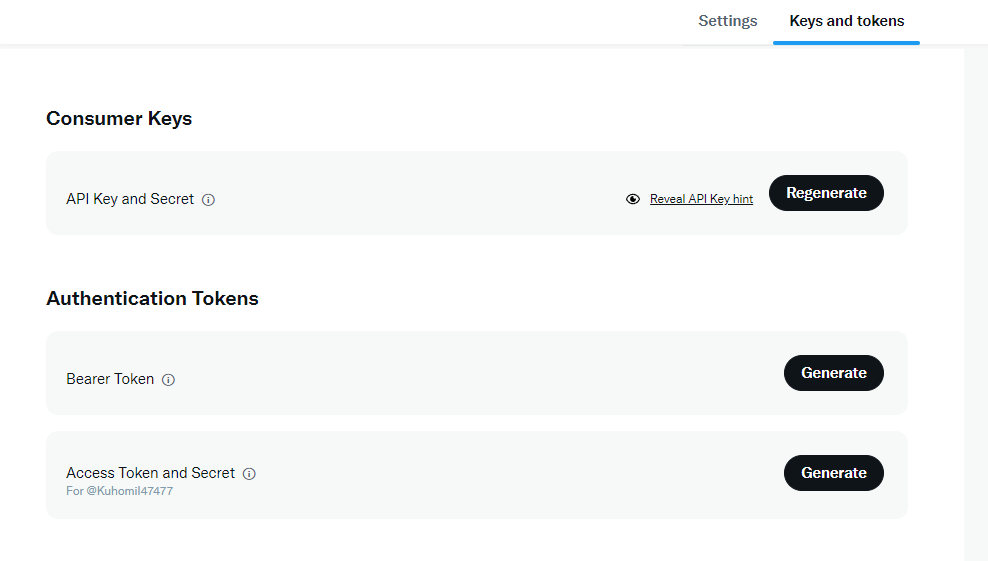Click the vertical scrollbar on the right
Viewport: 988px width, 561px height.
975,300
